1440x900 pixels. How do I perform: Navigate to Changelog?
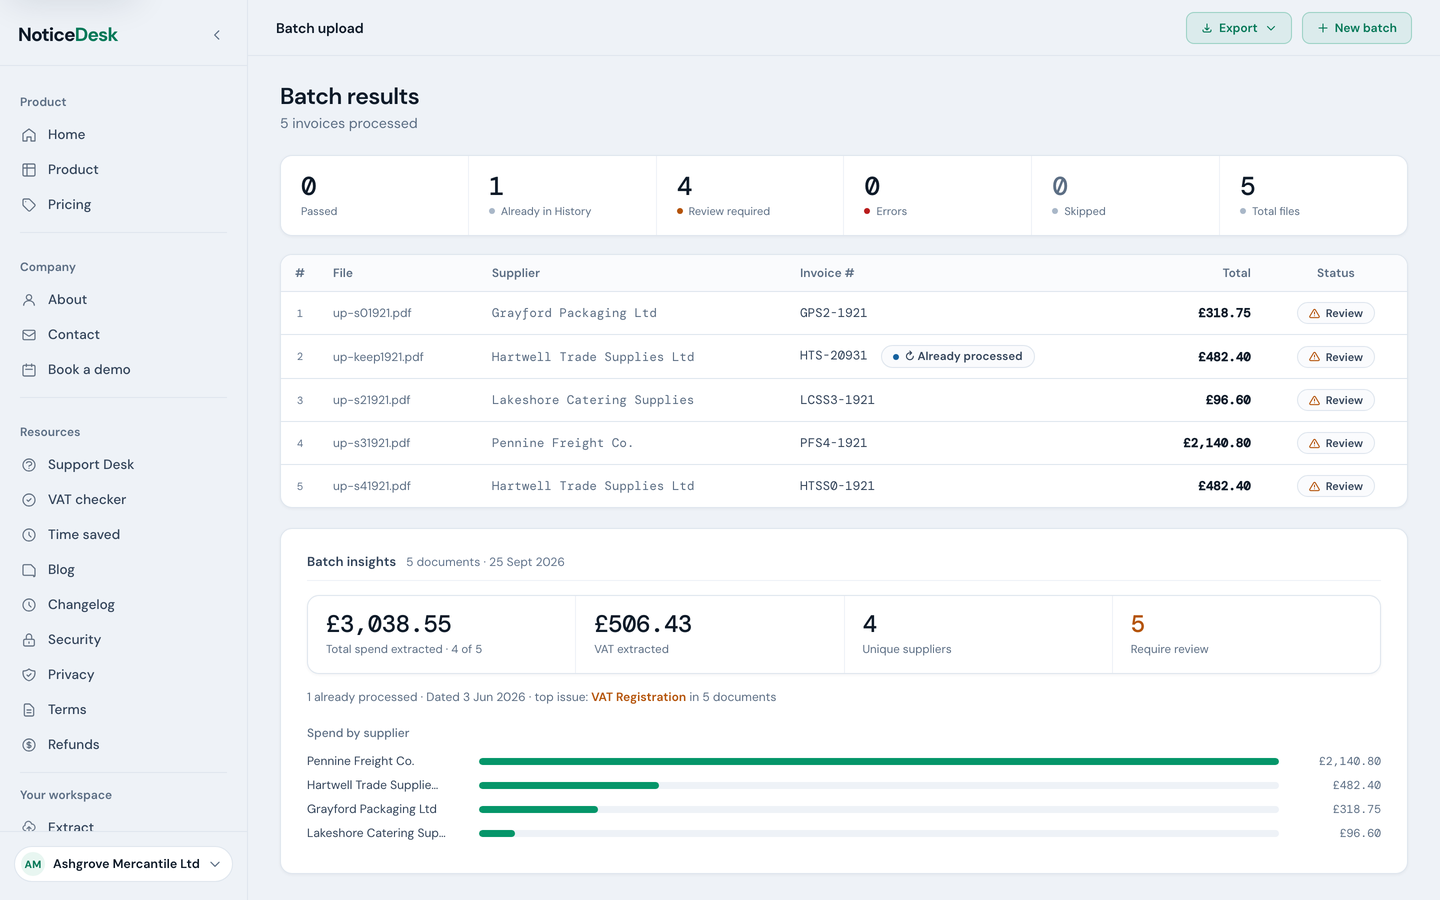[81, 605]
